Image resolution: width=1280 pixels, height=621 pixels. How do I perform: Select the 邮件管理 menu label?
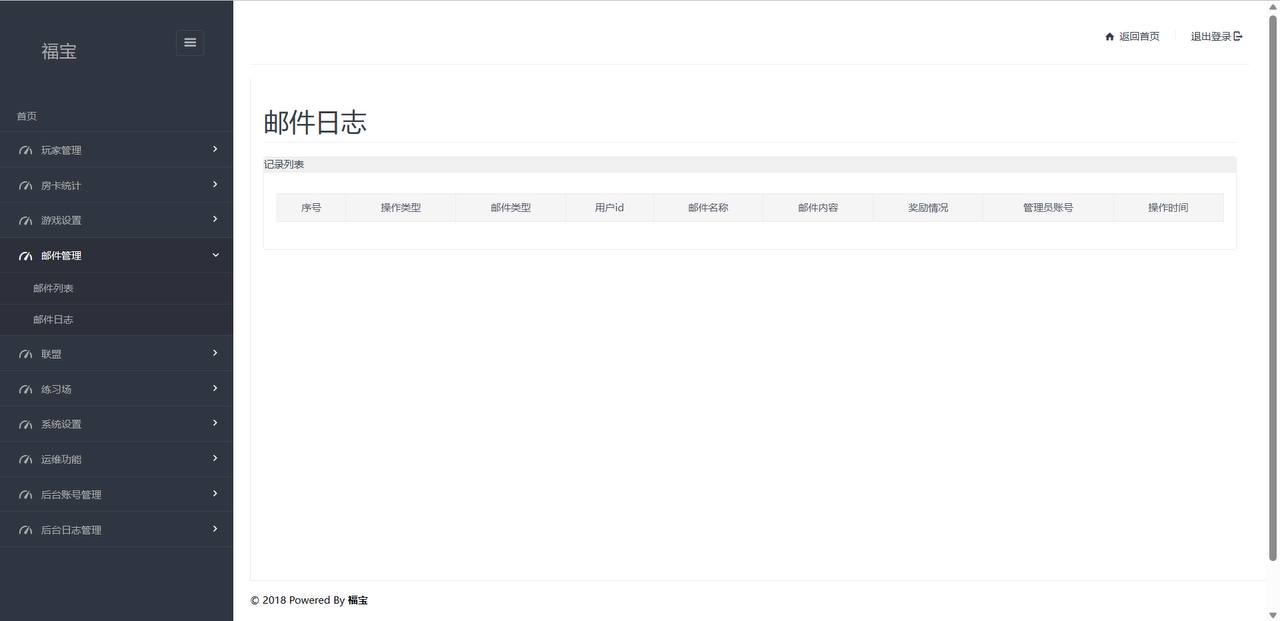pyautogui.click(x=61, y=256)
